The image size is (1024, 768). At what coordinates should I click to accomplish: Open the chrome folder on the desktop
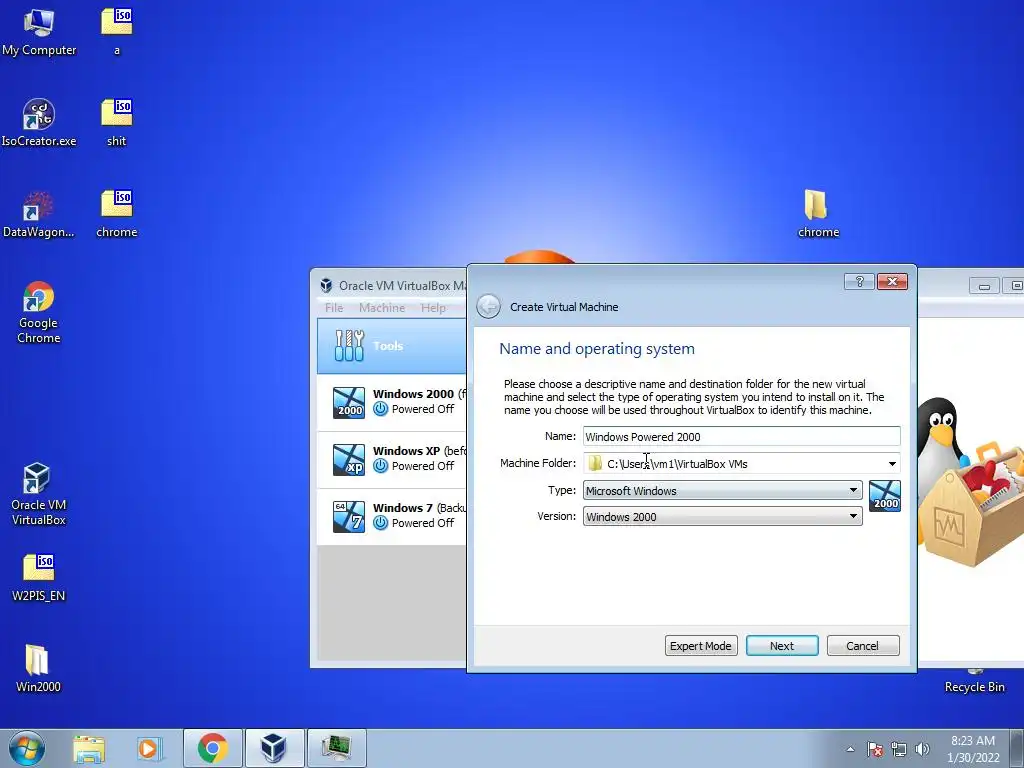(818, 214)
